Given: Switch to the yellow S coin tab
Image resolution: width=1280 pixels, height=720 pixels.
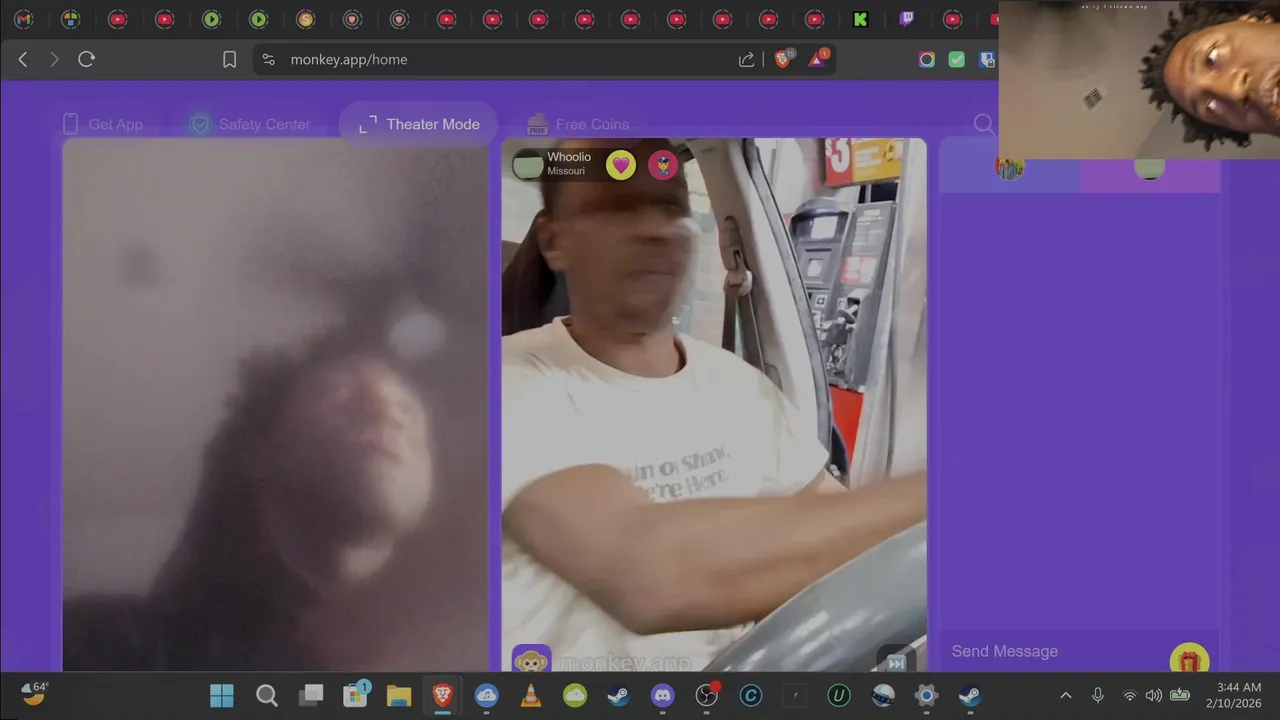Looking at the screenshot, I should tap(305, 19).
